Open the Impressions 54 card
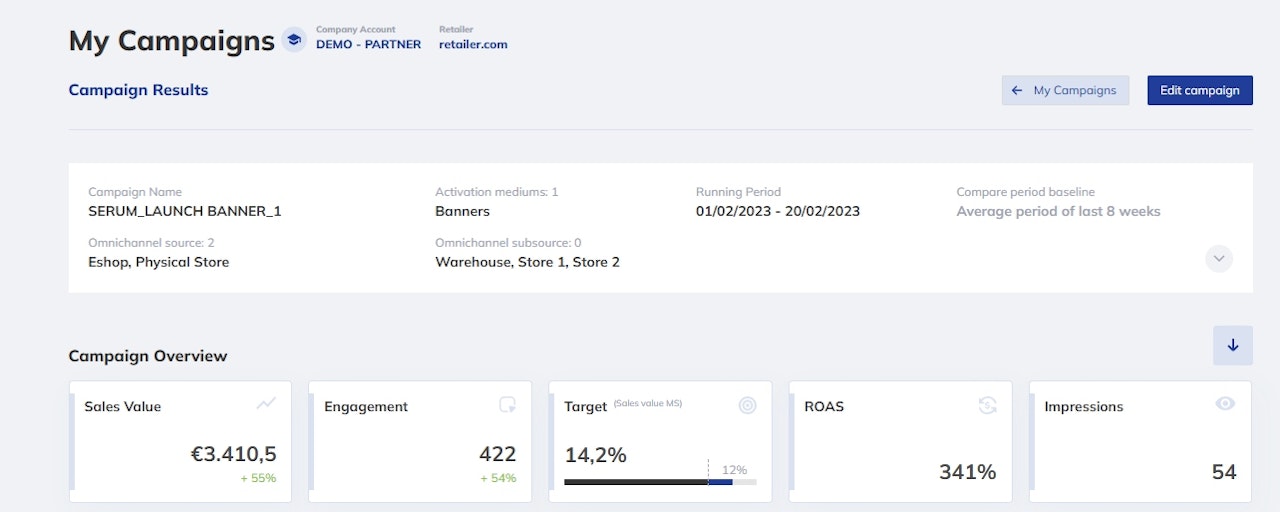 click(x=1140, y=441)
